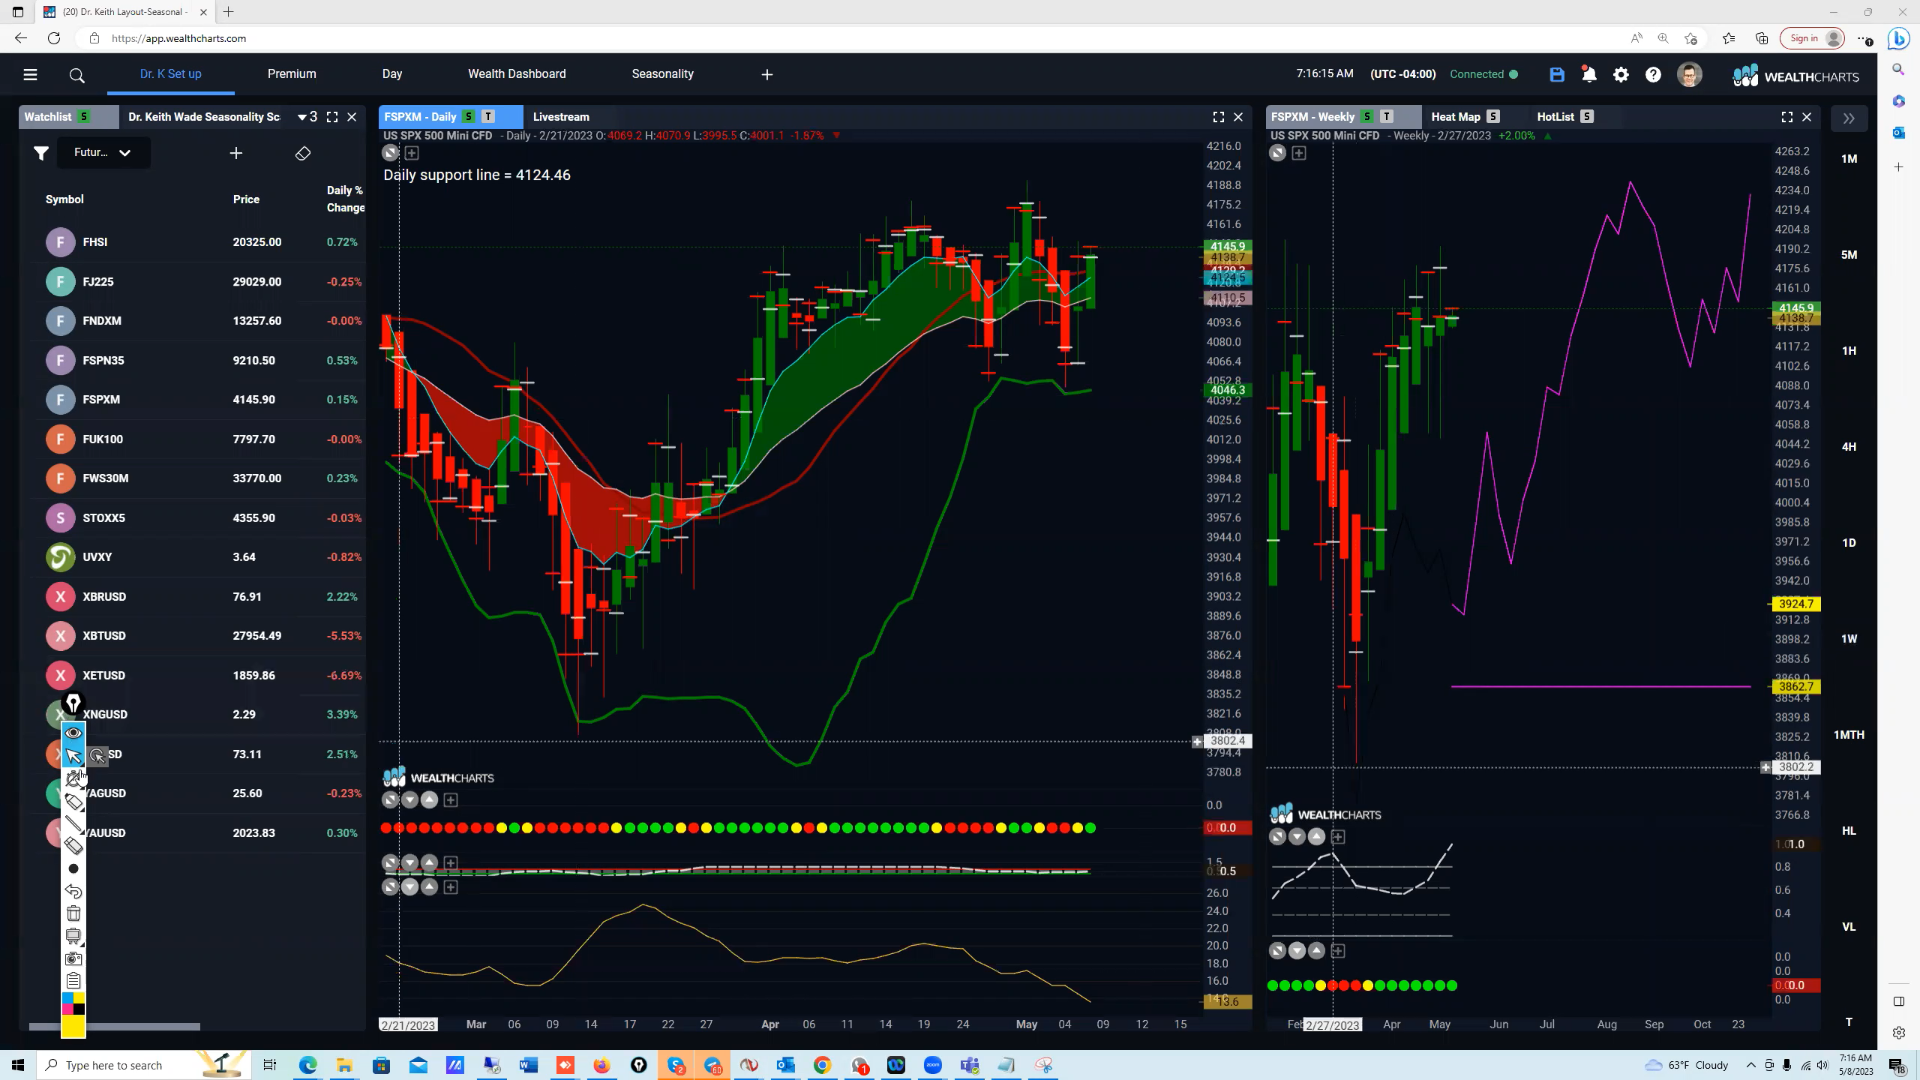Toggle the S badge on HotList tab
1920x1080 pixels.
coord(1587,117)
